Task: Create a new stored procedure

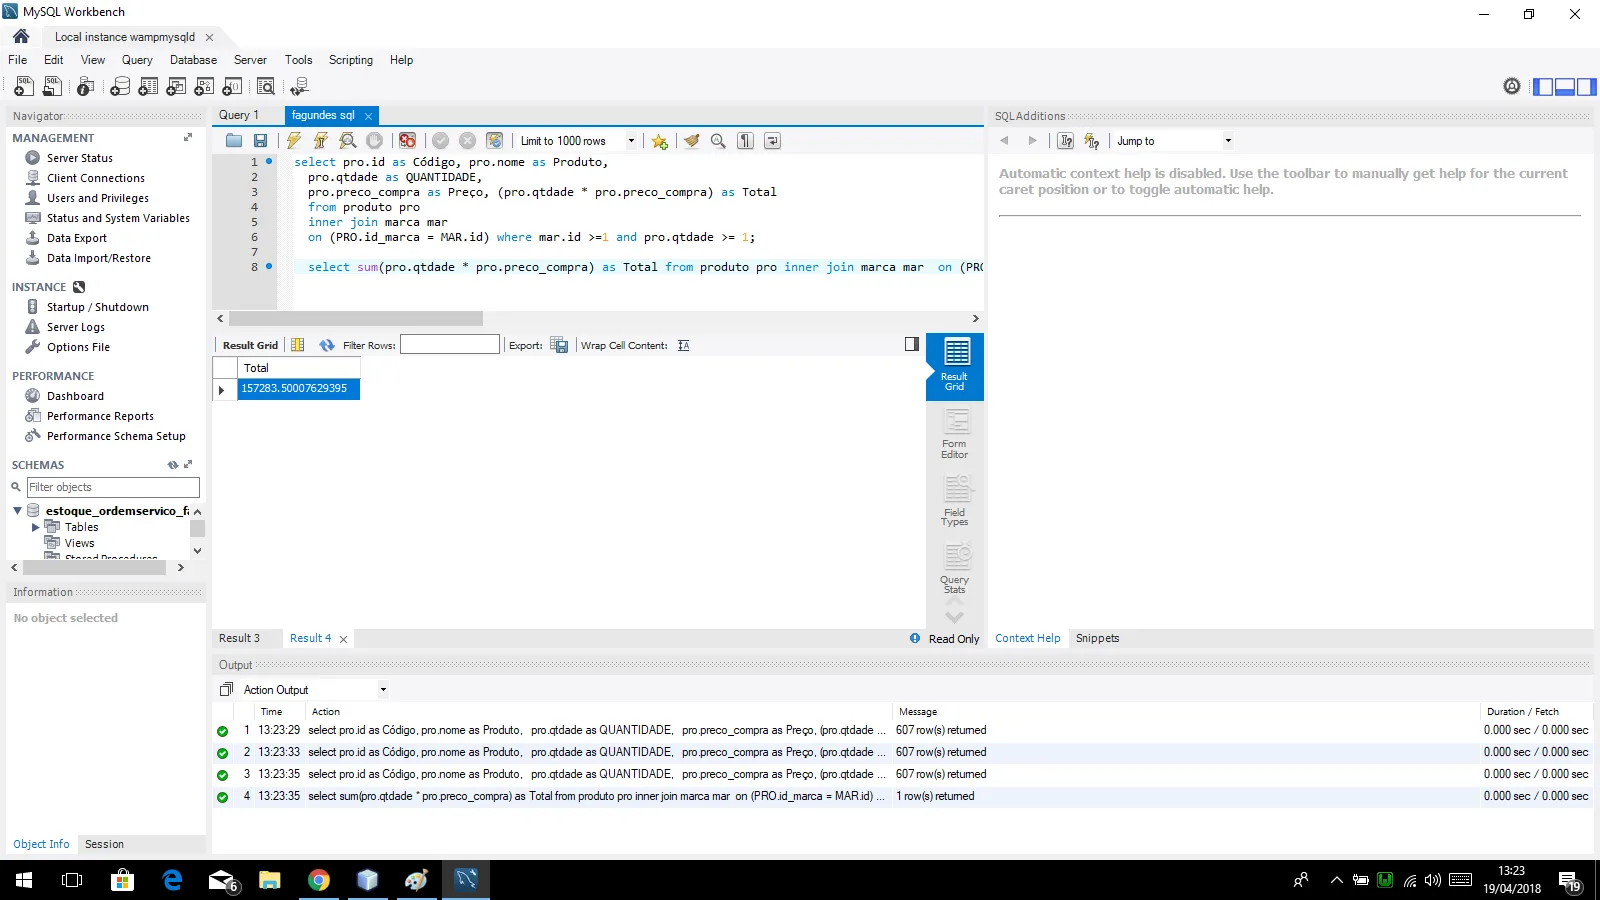Action: coord(204,87)
